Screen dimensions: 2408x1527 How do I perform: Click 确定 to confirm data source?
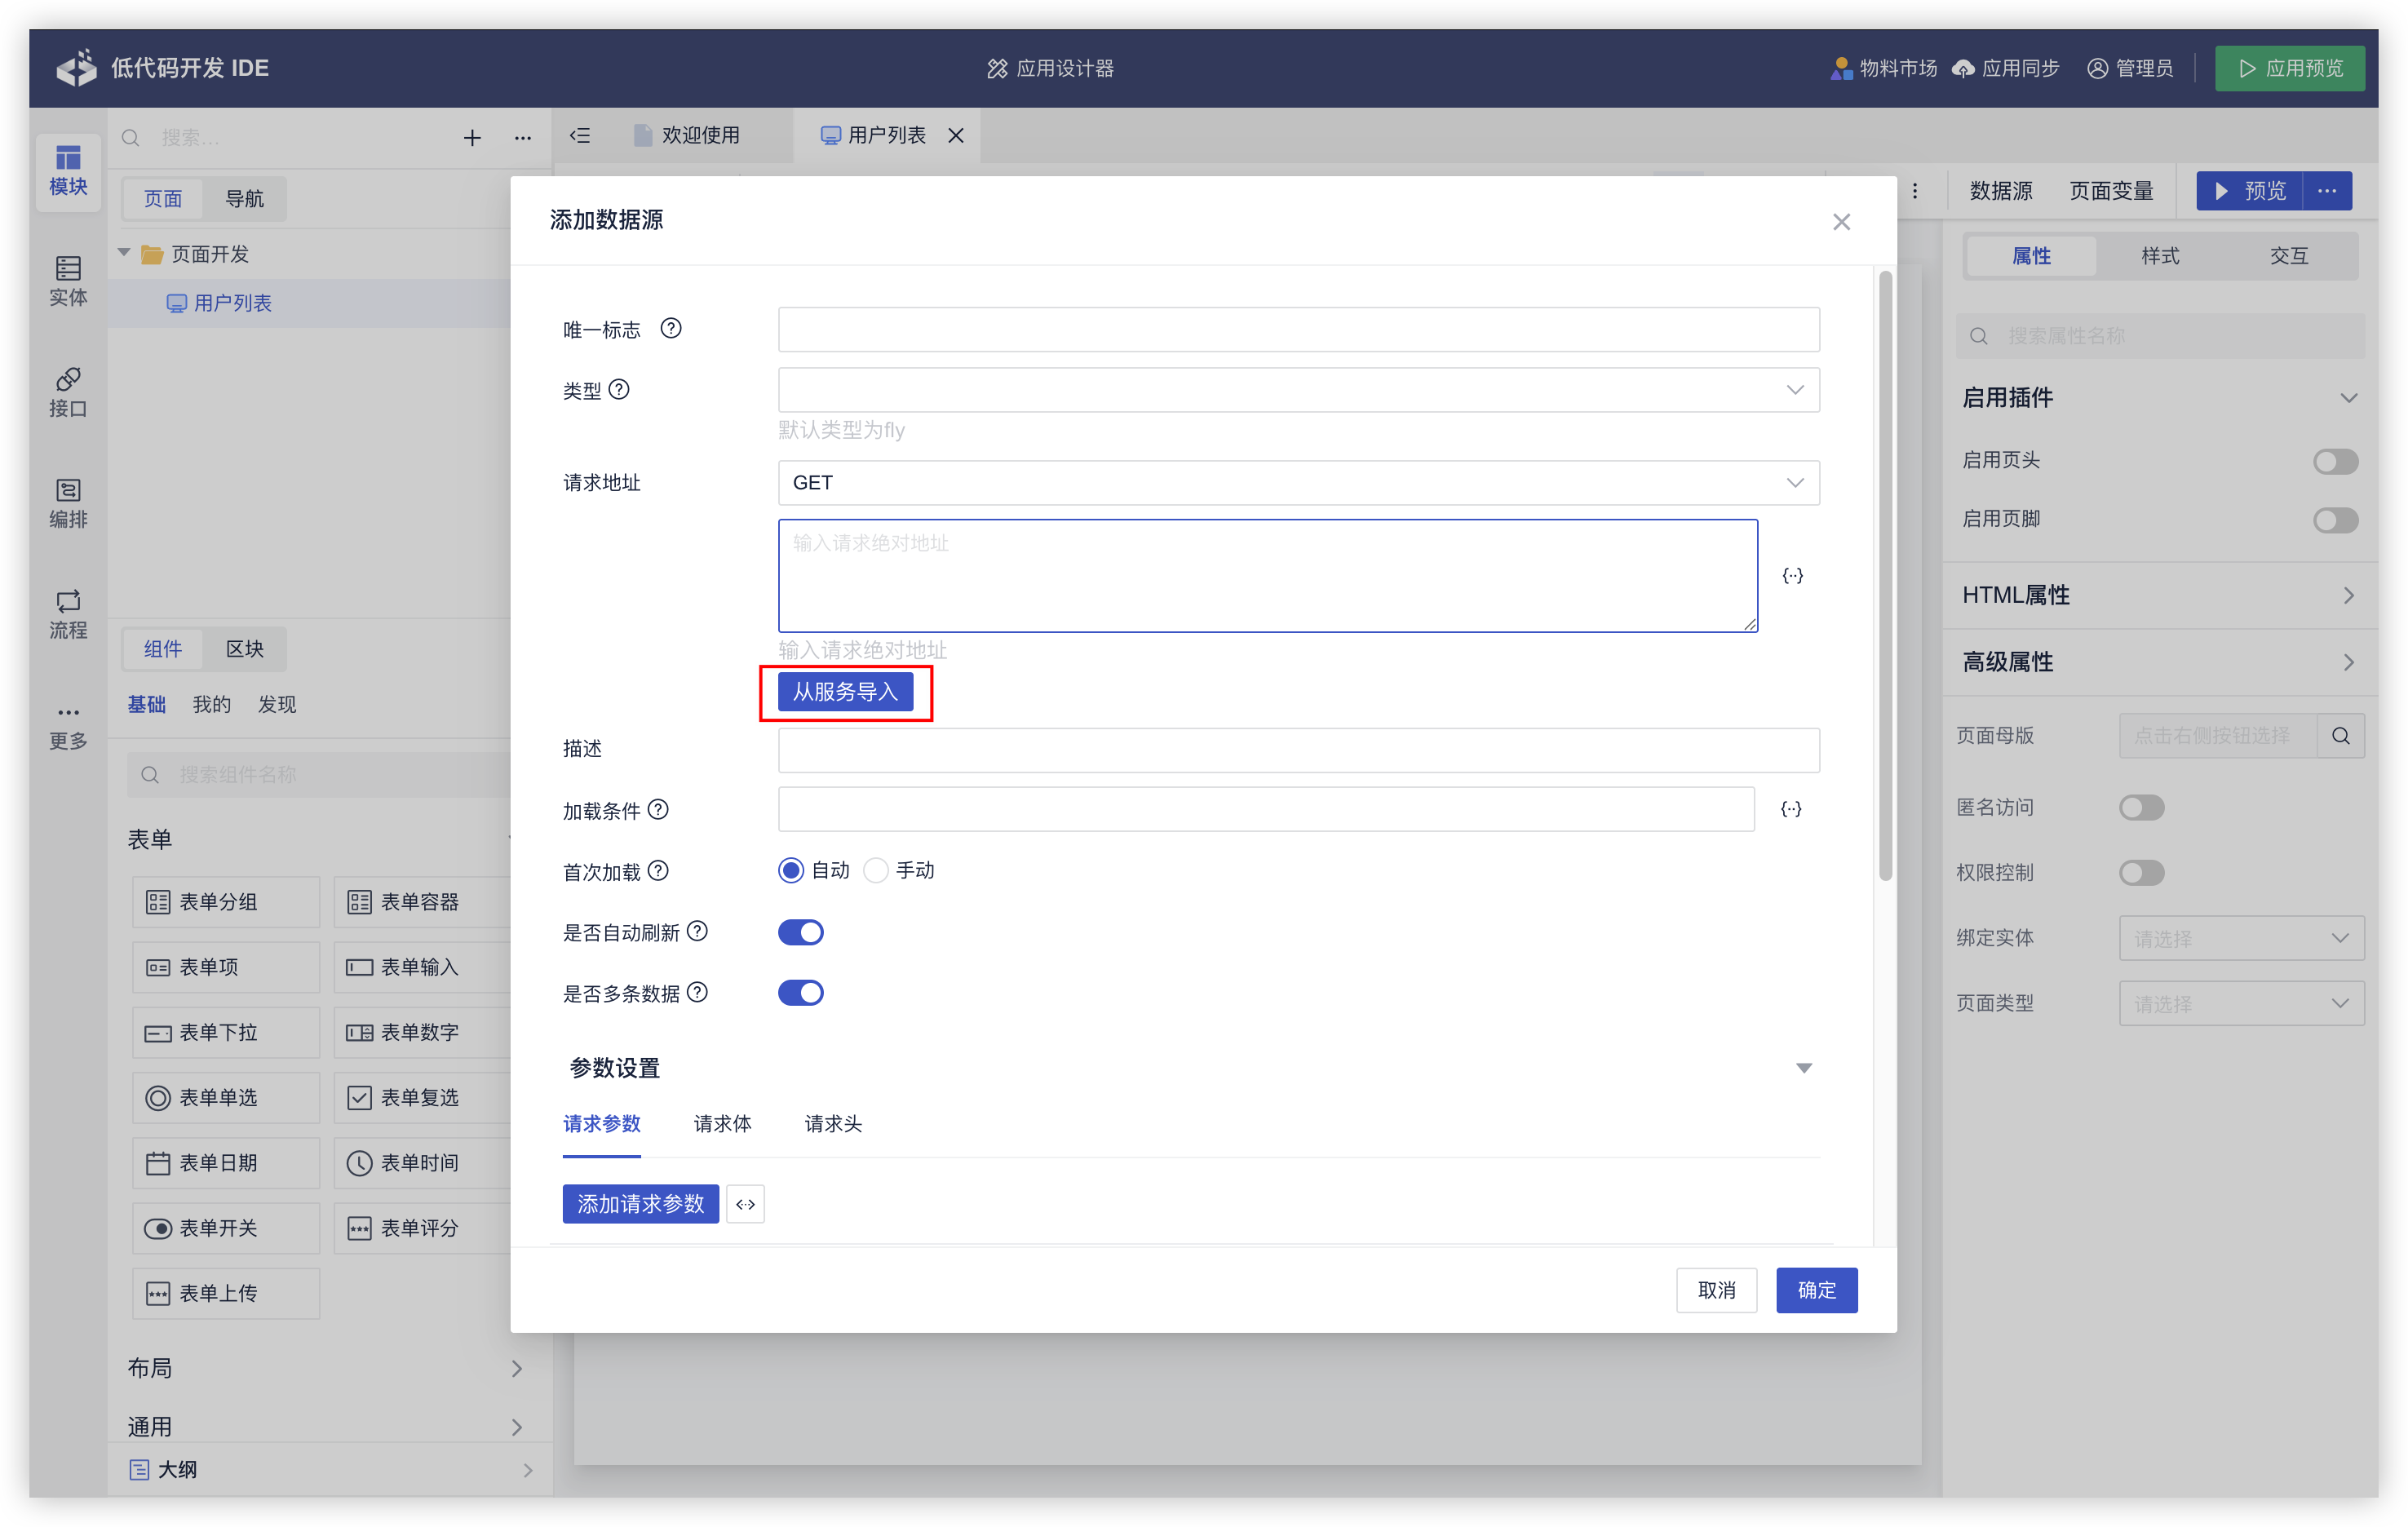(1816, 1290)
